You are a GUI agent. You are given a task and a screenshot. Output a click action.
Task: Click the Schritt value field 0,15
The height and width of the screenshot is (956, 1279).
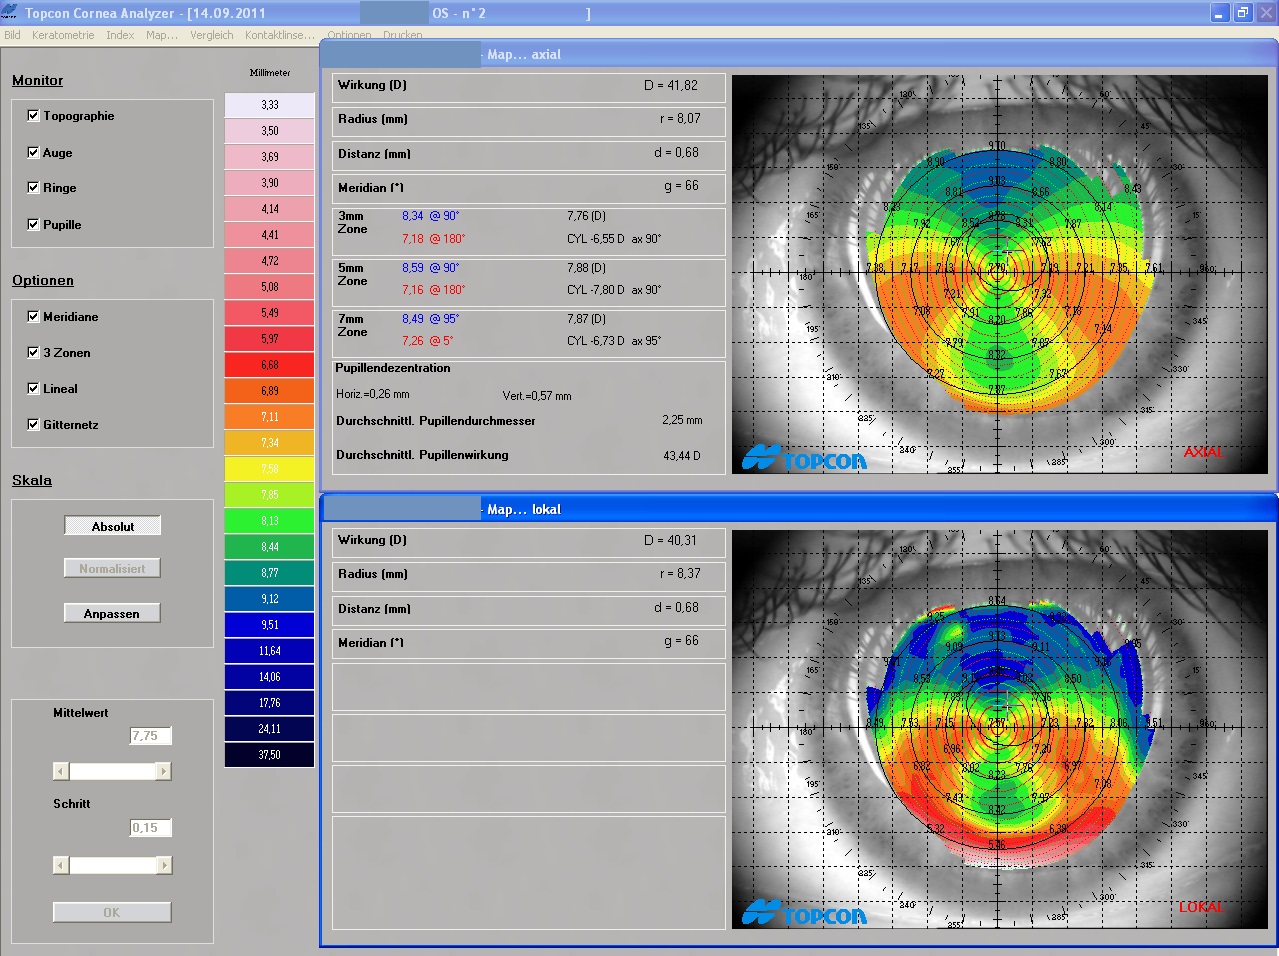click(150, 828)
